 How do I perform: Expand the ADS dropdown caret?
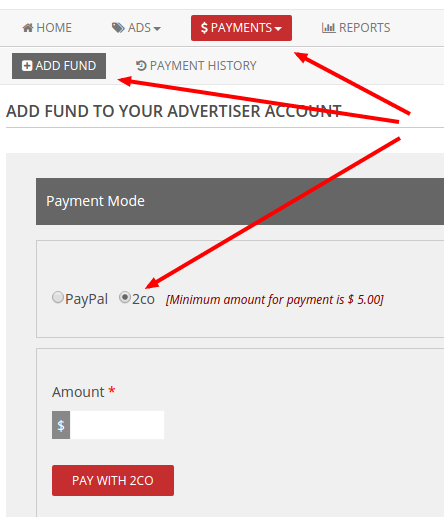157,29
